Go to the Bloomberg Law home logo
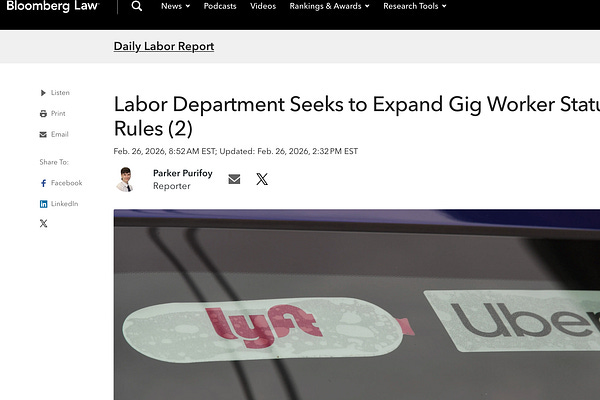The width and height of the screenshot is (600, 400). pyautogui.click(x=53, y=6)
